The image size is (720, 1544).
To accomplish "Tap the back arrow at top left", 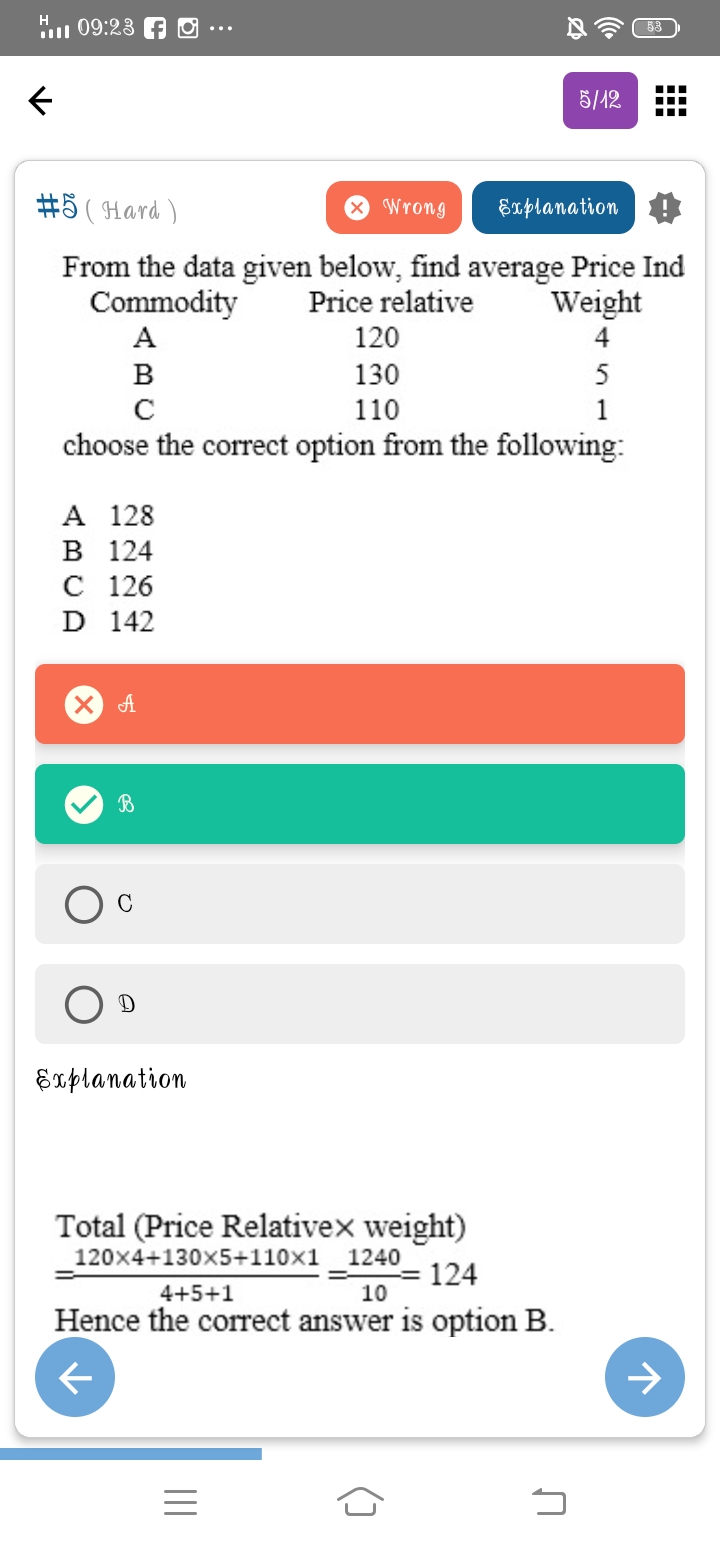I will pos(39,100).
